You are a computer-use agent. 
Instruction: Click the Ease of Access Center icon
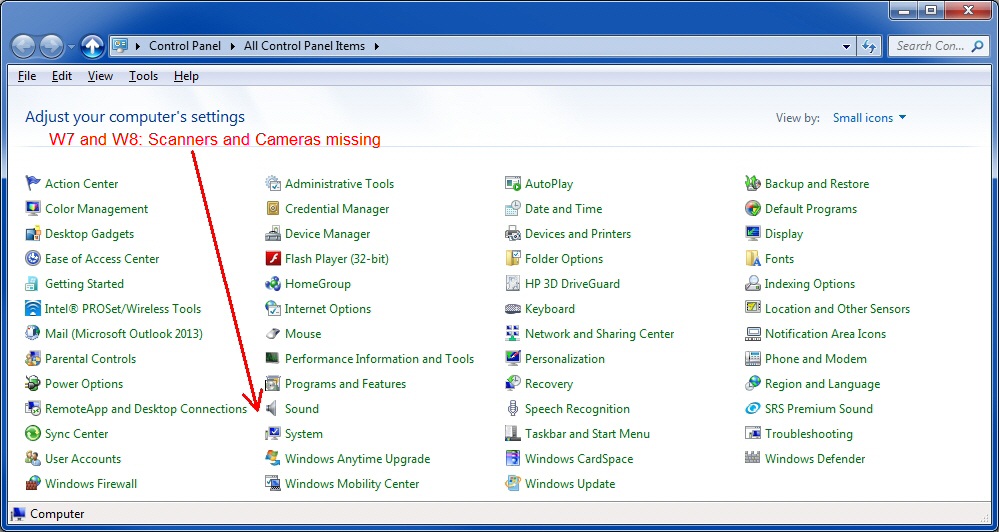pos(32,259)
